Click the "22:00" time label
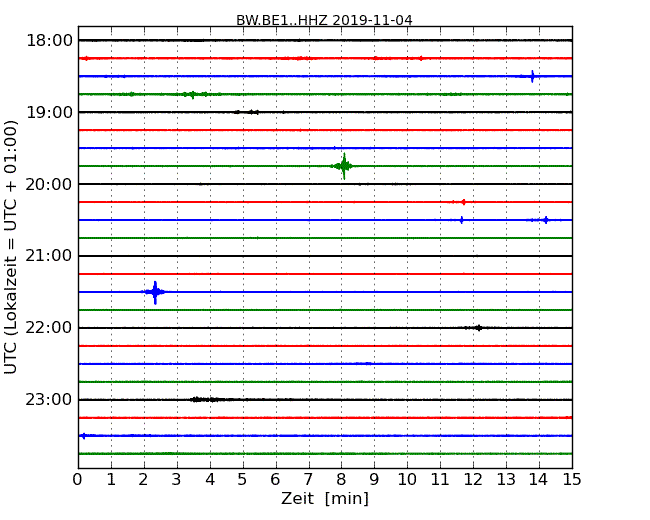 (49, 328)
